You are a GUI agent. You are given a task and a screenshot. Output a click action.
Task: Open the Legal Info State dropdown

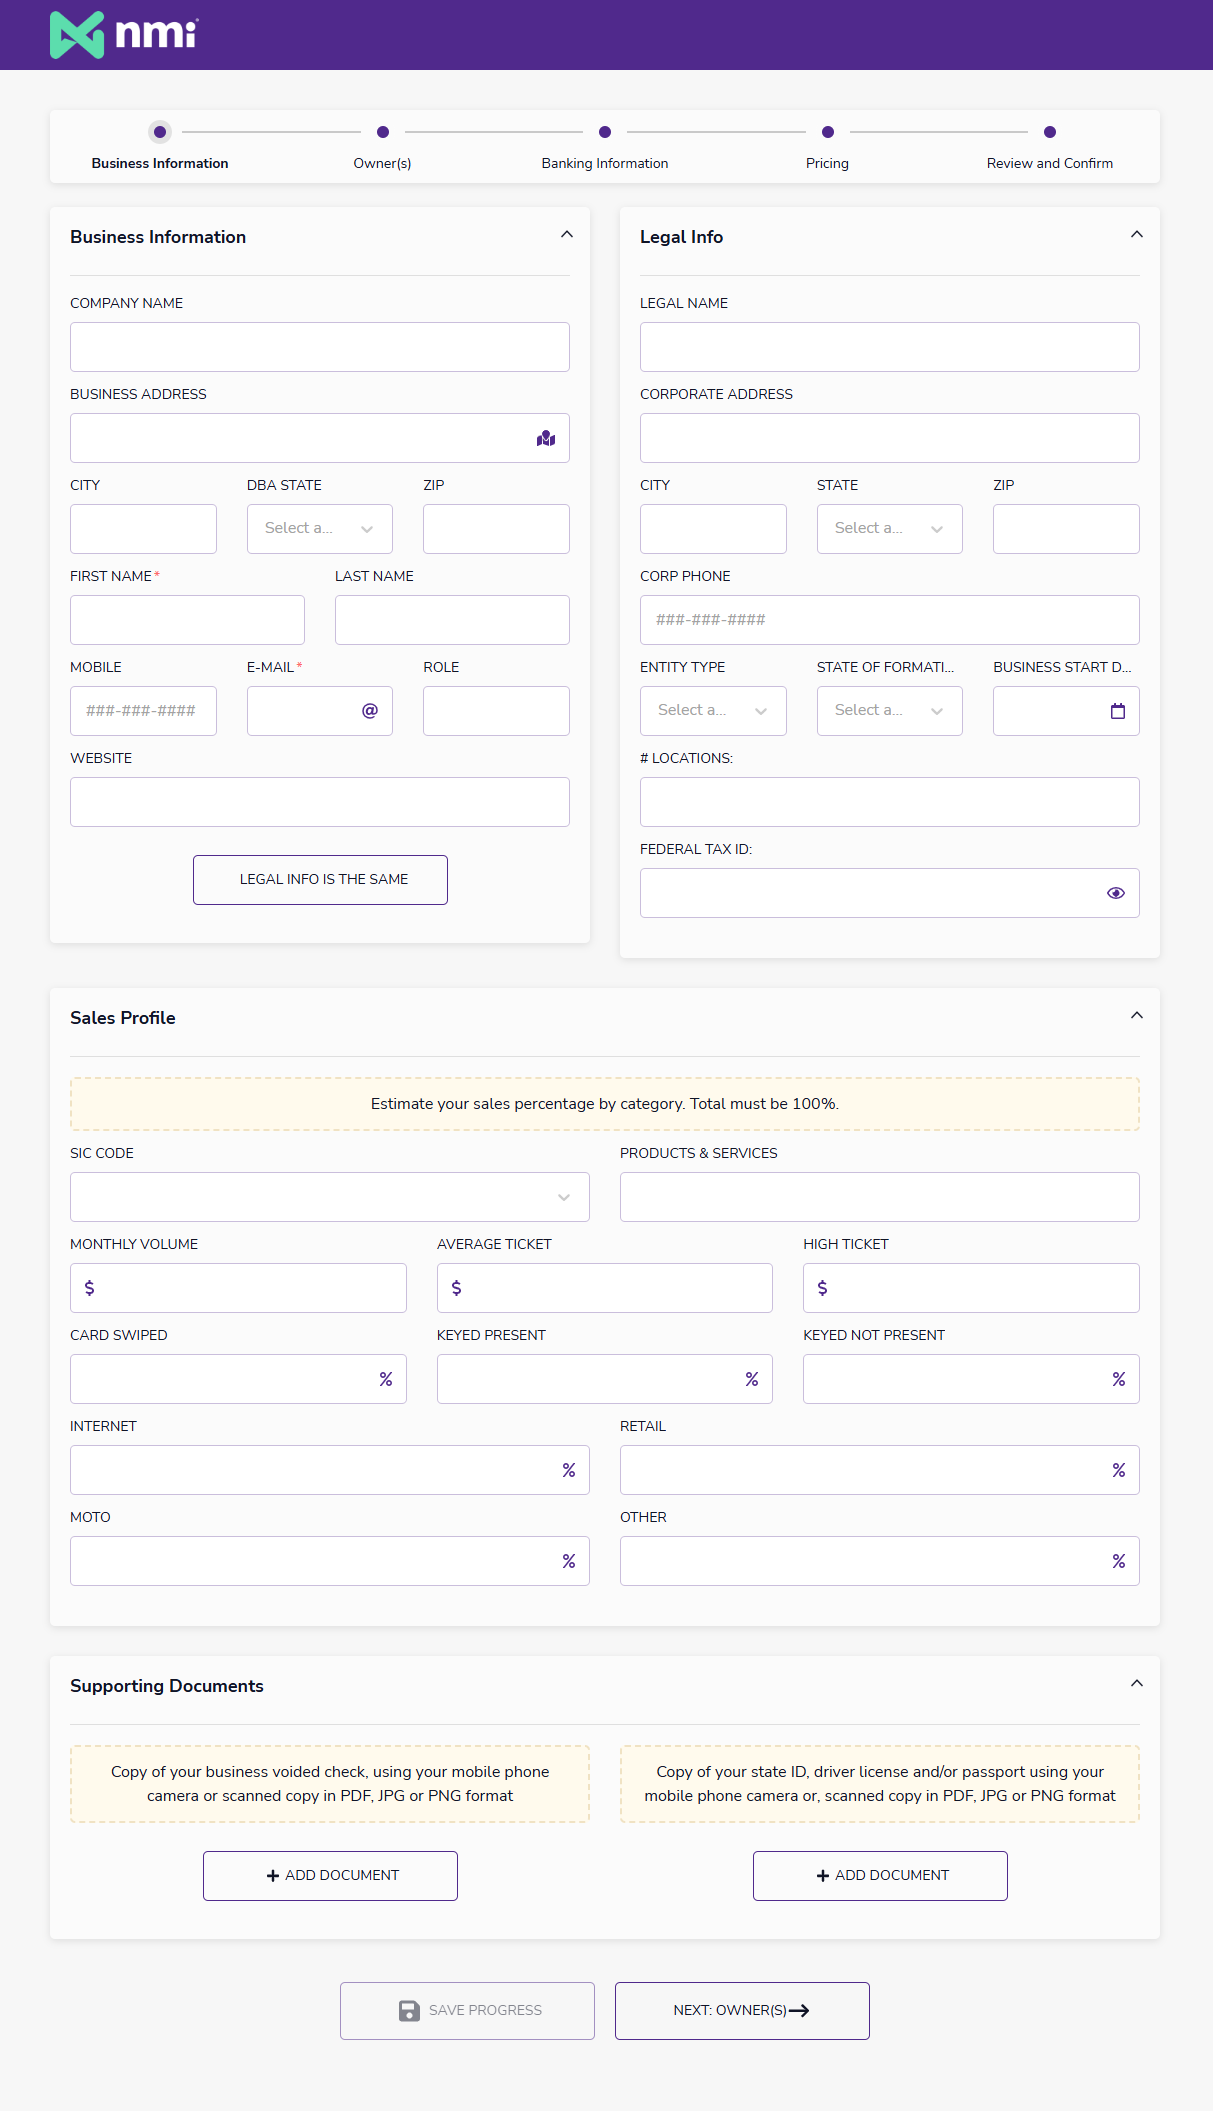coord(890,529)
